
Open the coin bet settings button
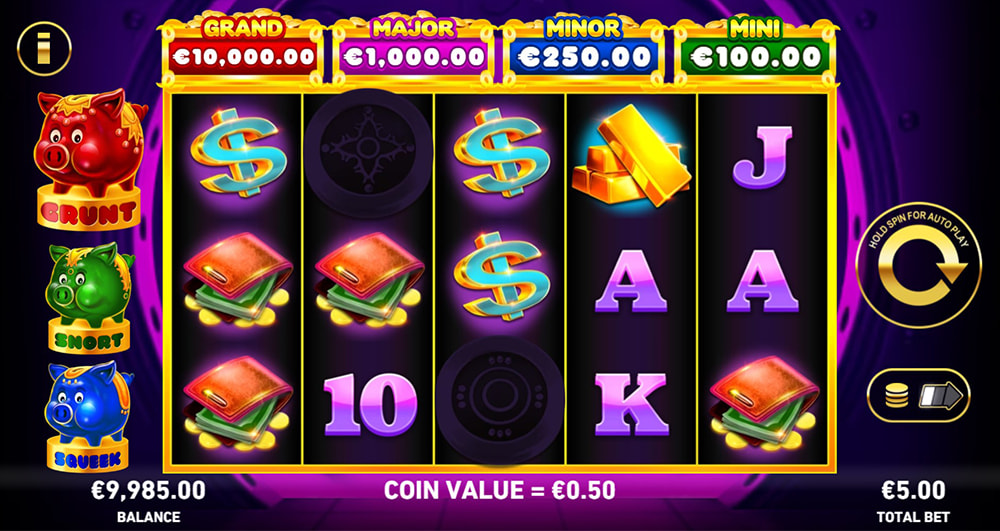point(918,395)
